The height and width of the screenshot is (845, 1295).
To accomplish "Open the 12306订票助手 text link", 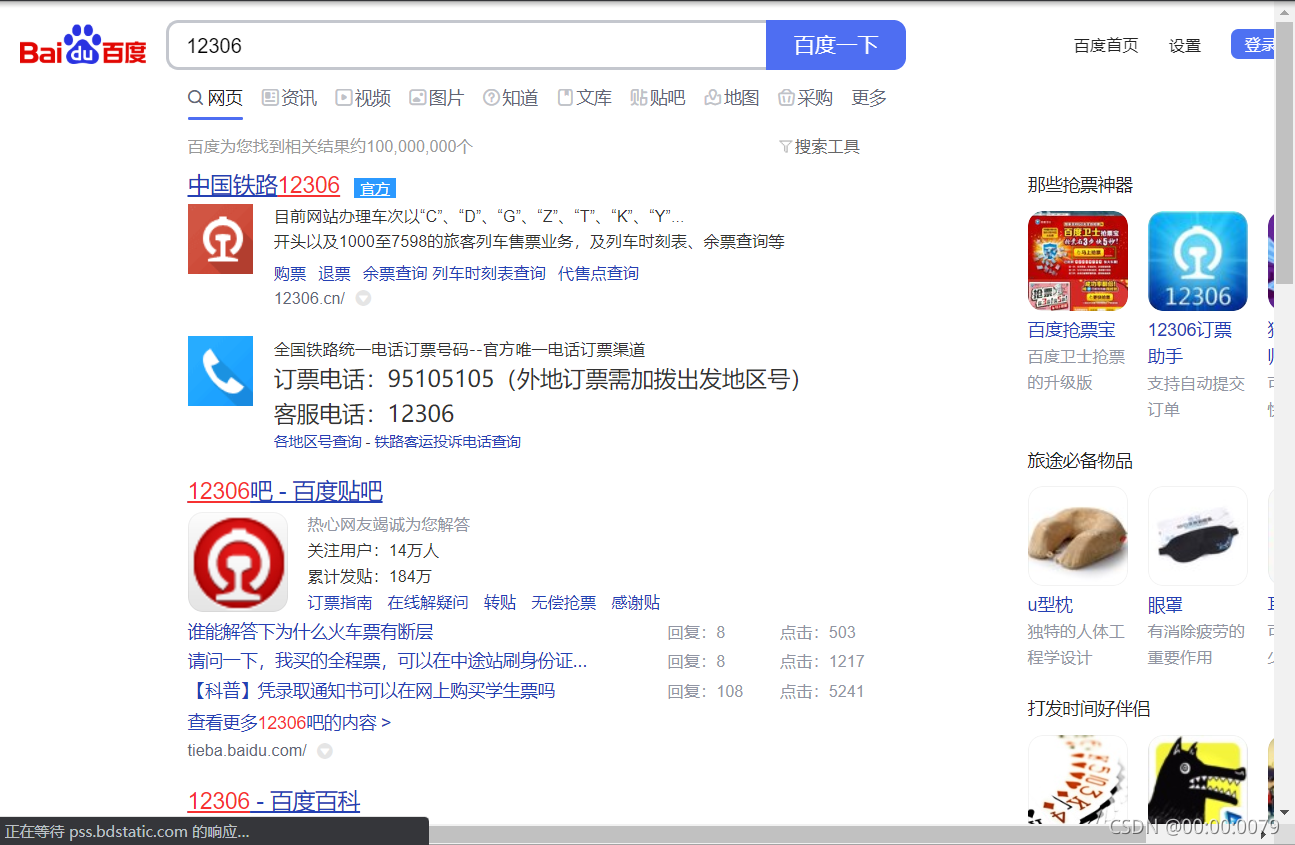I will [1190, 343].
